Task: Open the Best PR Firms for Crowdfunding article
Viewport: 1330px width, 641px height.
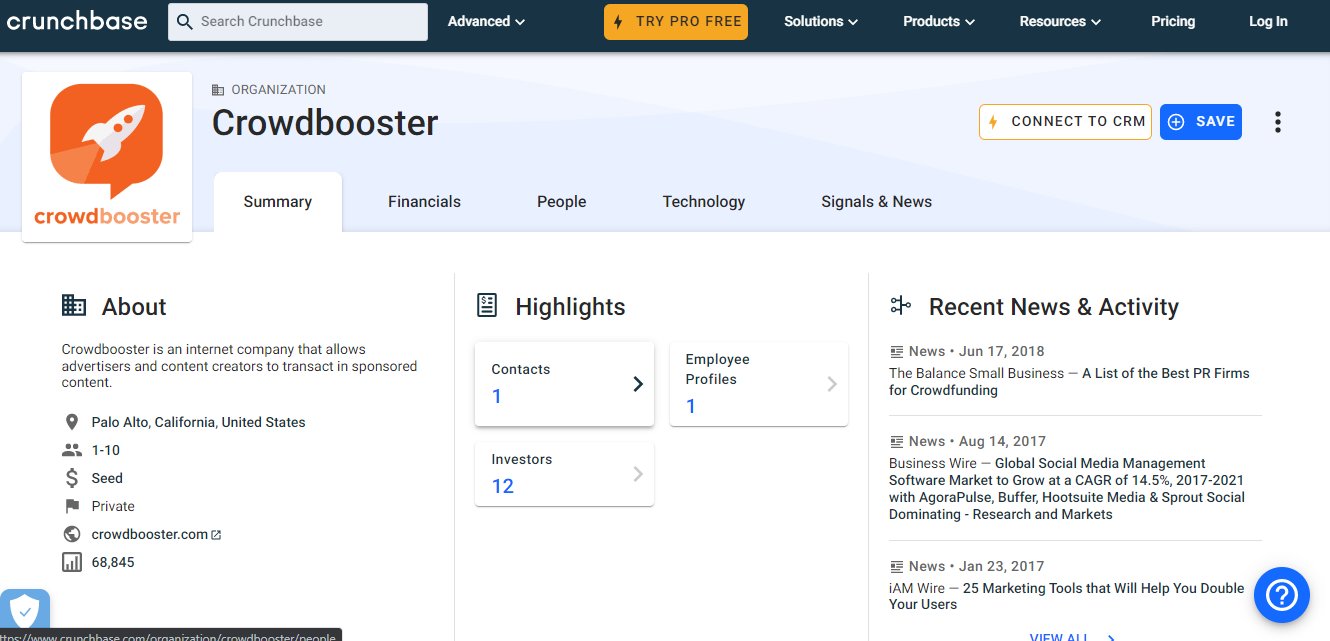Action: click(1069, 382)
